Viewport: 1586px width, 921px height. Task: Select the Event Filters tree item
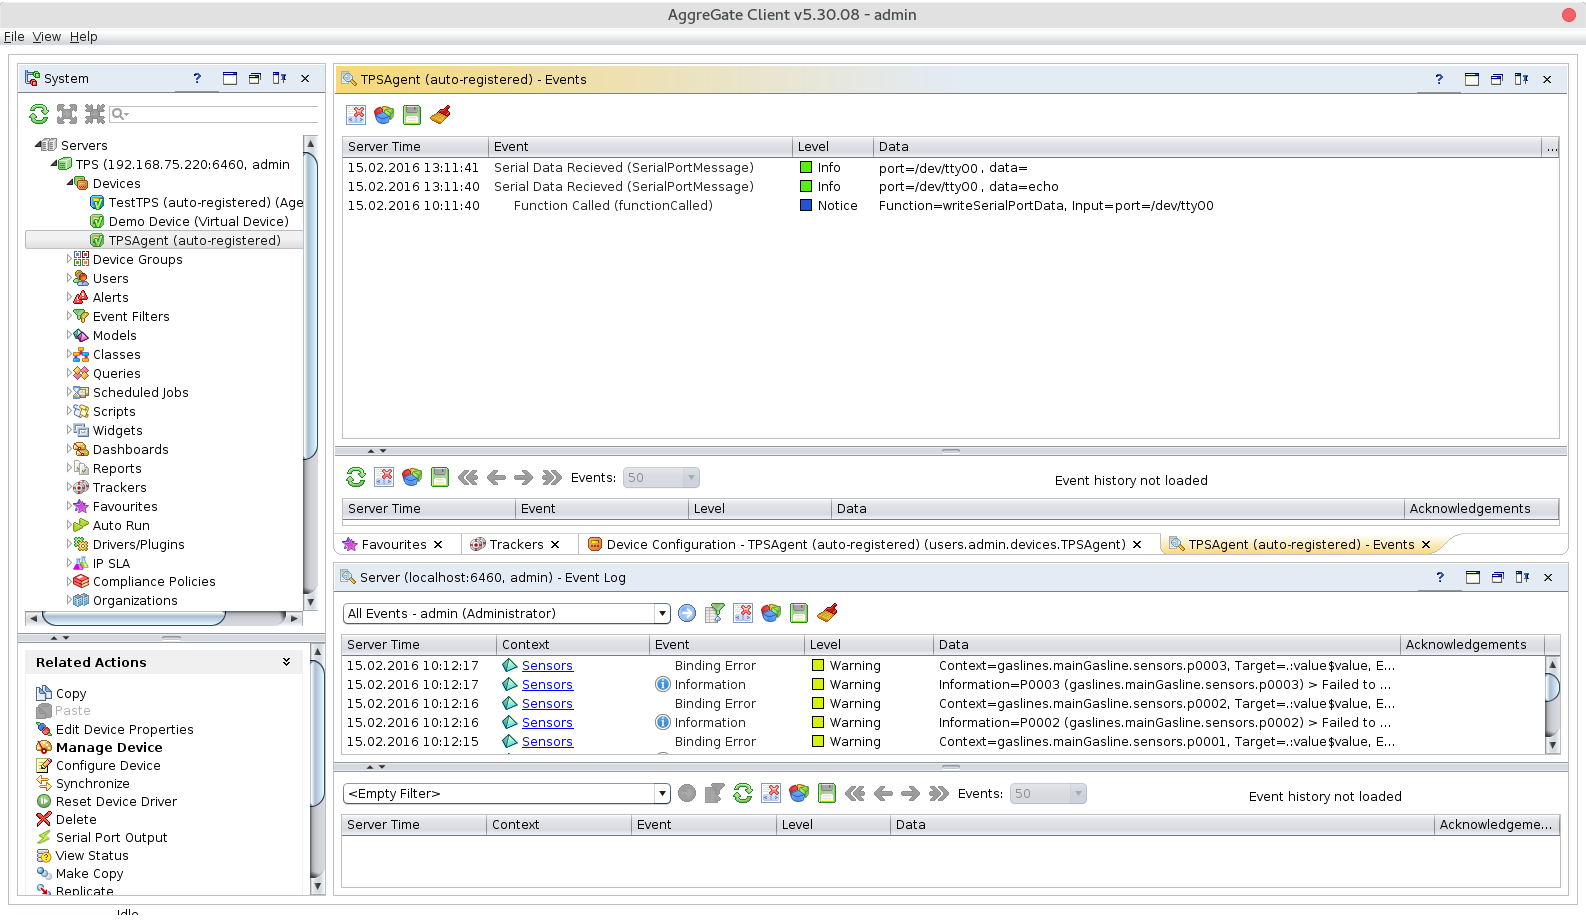tap(131, 316)
